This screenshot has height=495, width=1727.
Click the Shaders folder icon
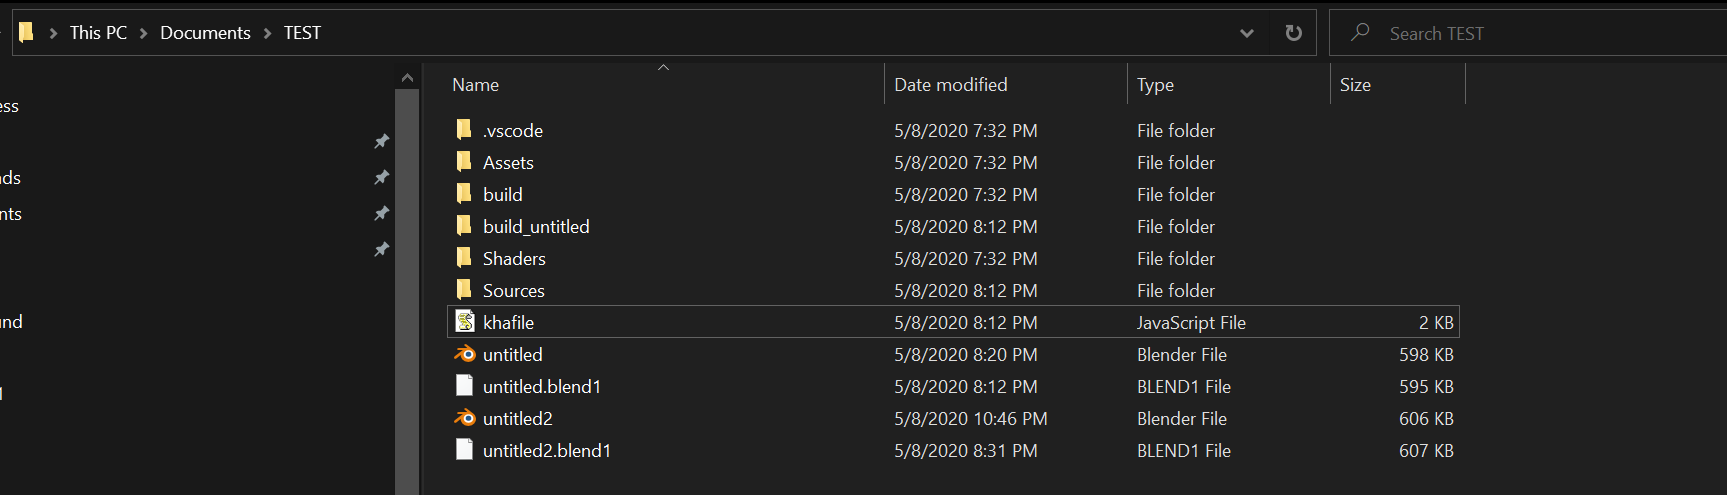[x=464, y=257]
